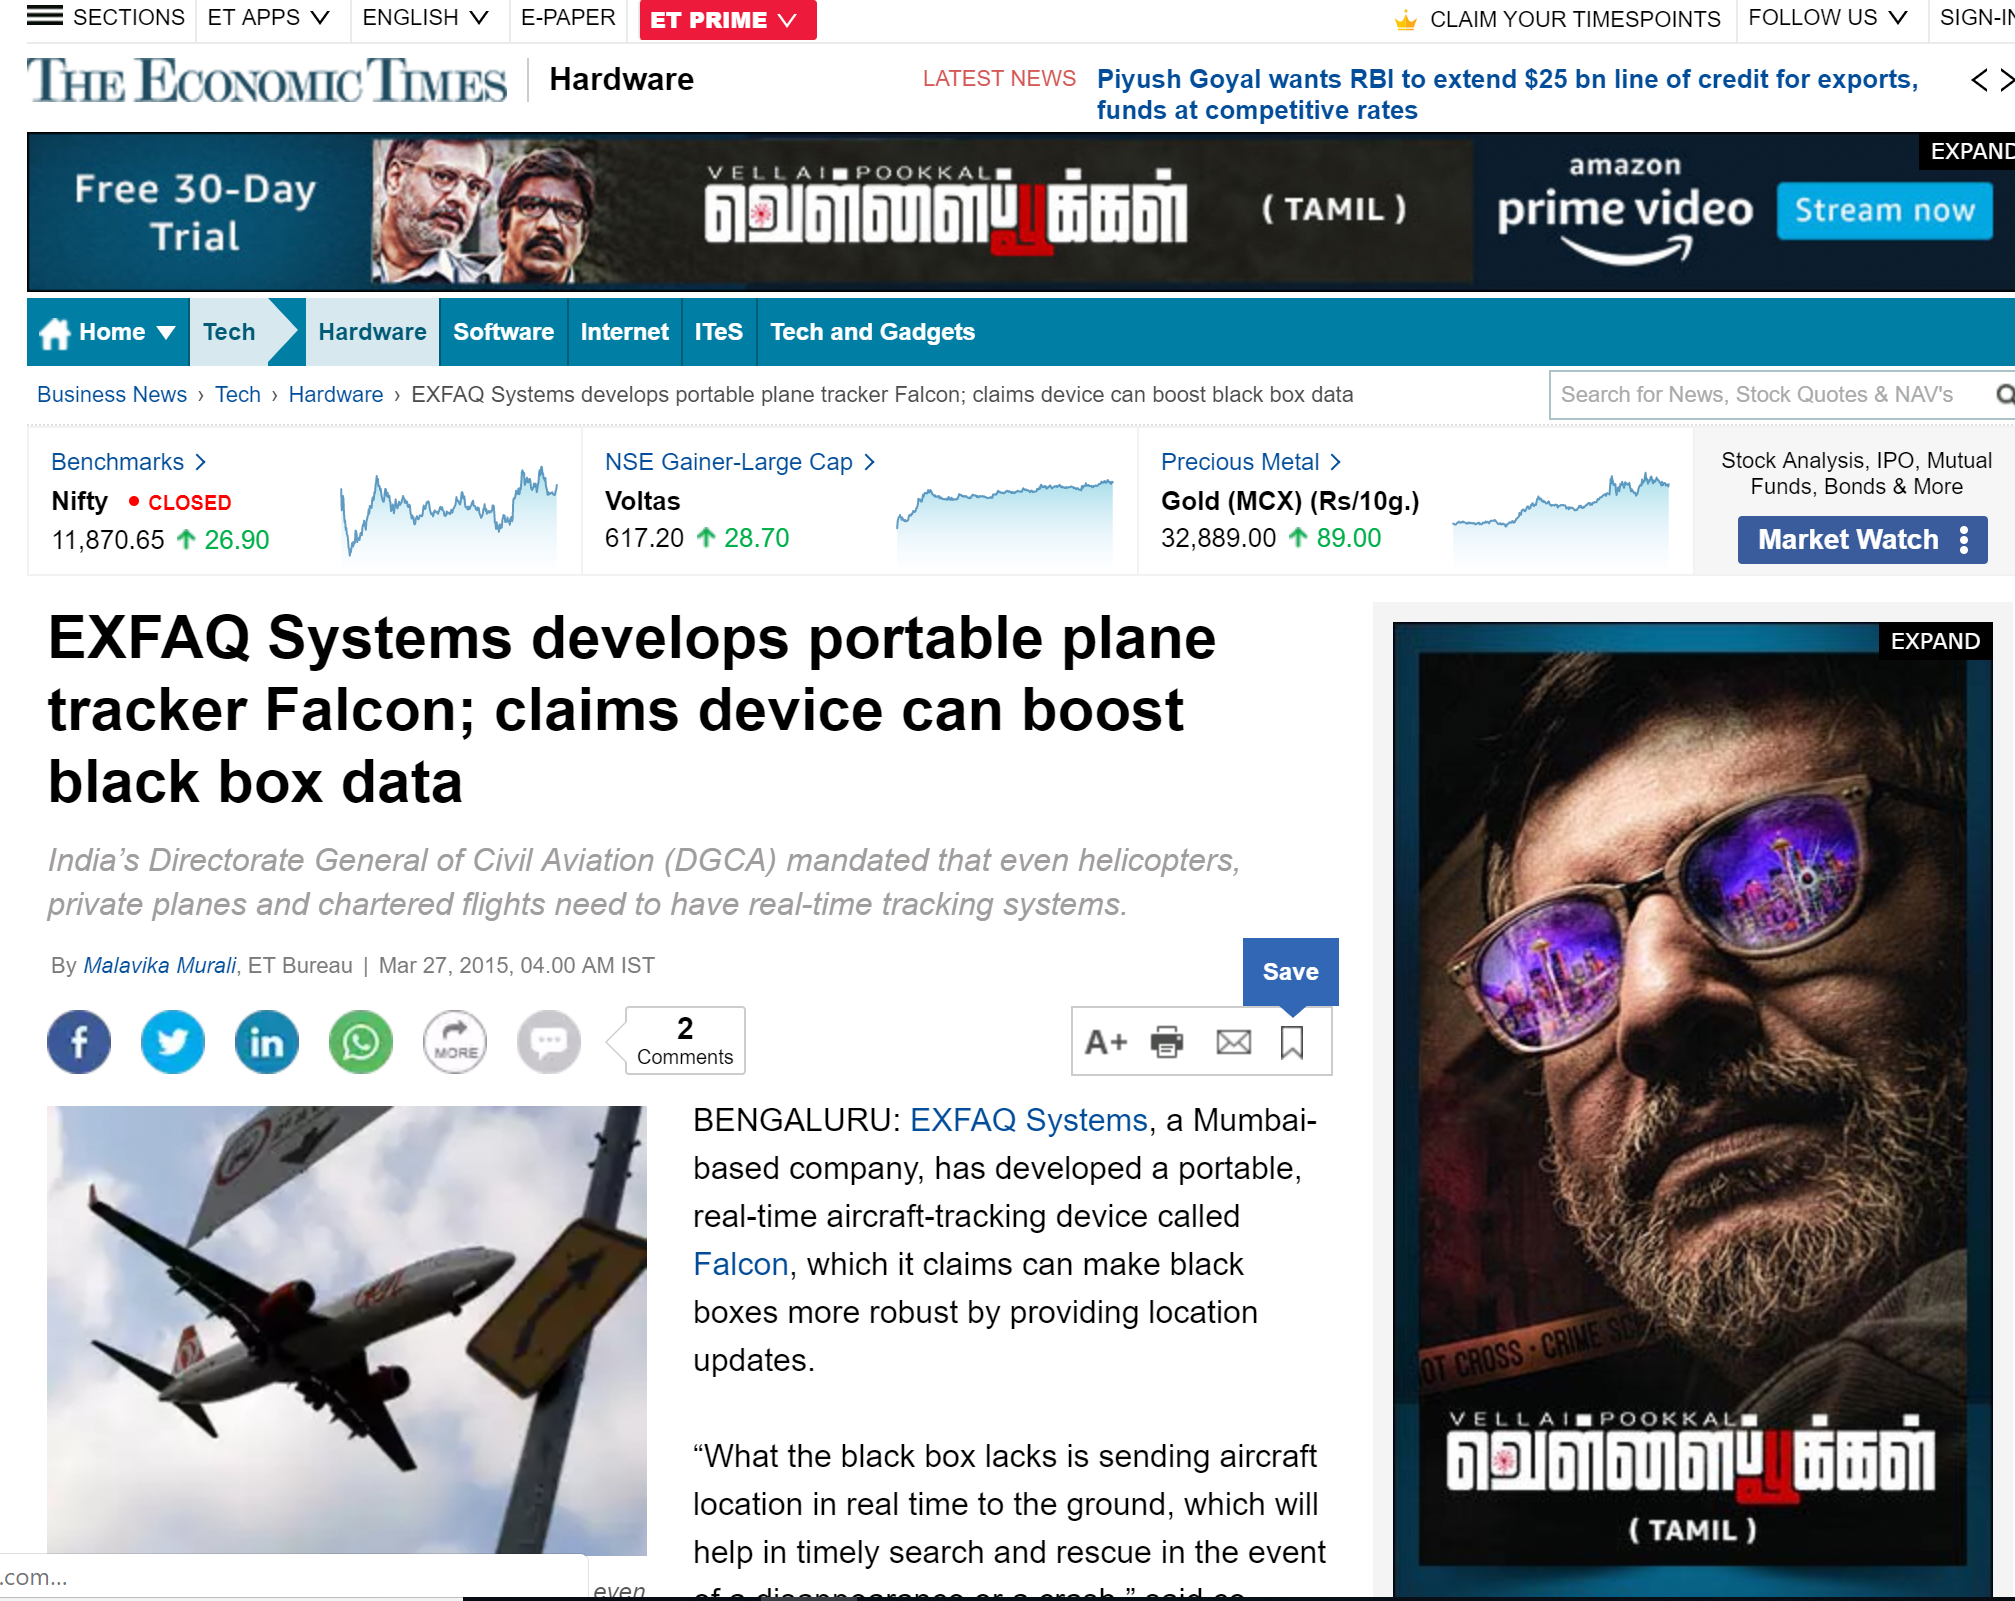Click SIGN-IN in the top bar
The height and width of the screenshot is (1601, 2015).
pos(1976,18)
